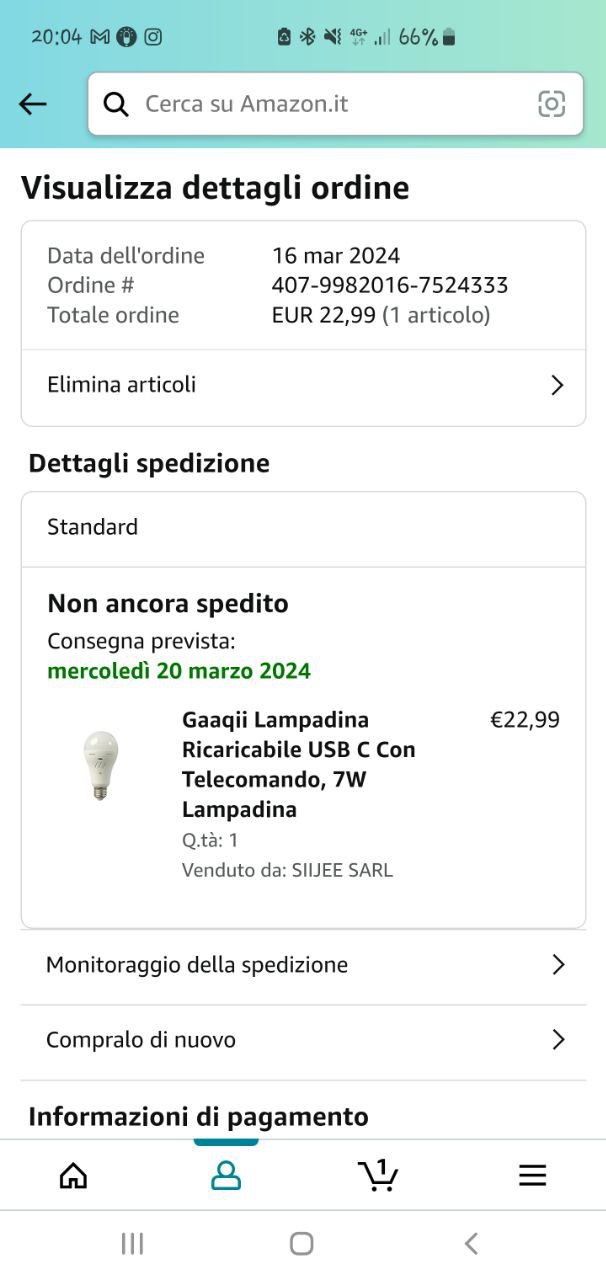606x1280 pixels.
Task: Open Gaaqii Lampadina product title
Action: click(298, 764)
